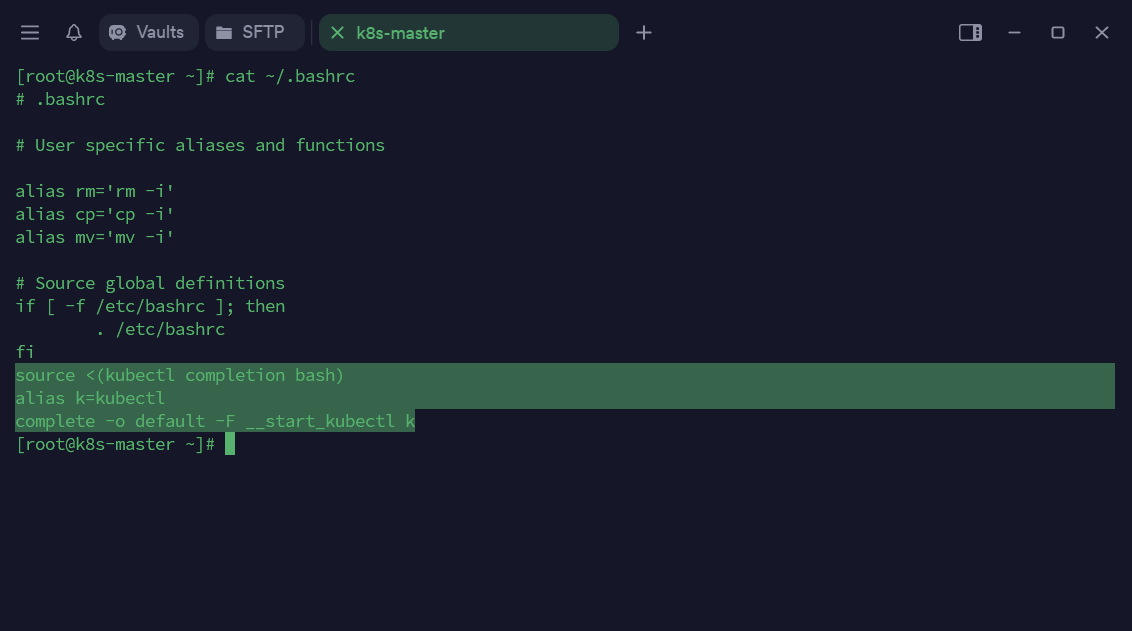1132x631 pixels.
Task: Toggle the right side panel icon
Action: [970, 33]
